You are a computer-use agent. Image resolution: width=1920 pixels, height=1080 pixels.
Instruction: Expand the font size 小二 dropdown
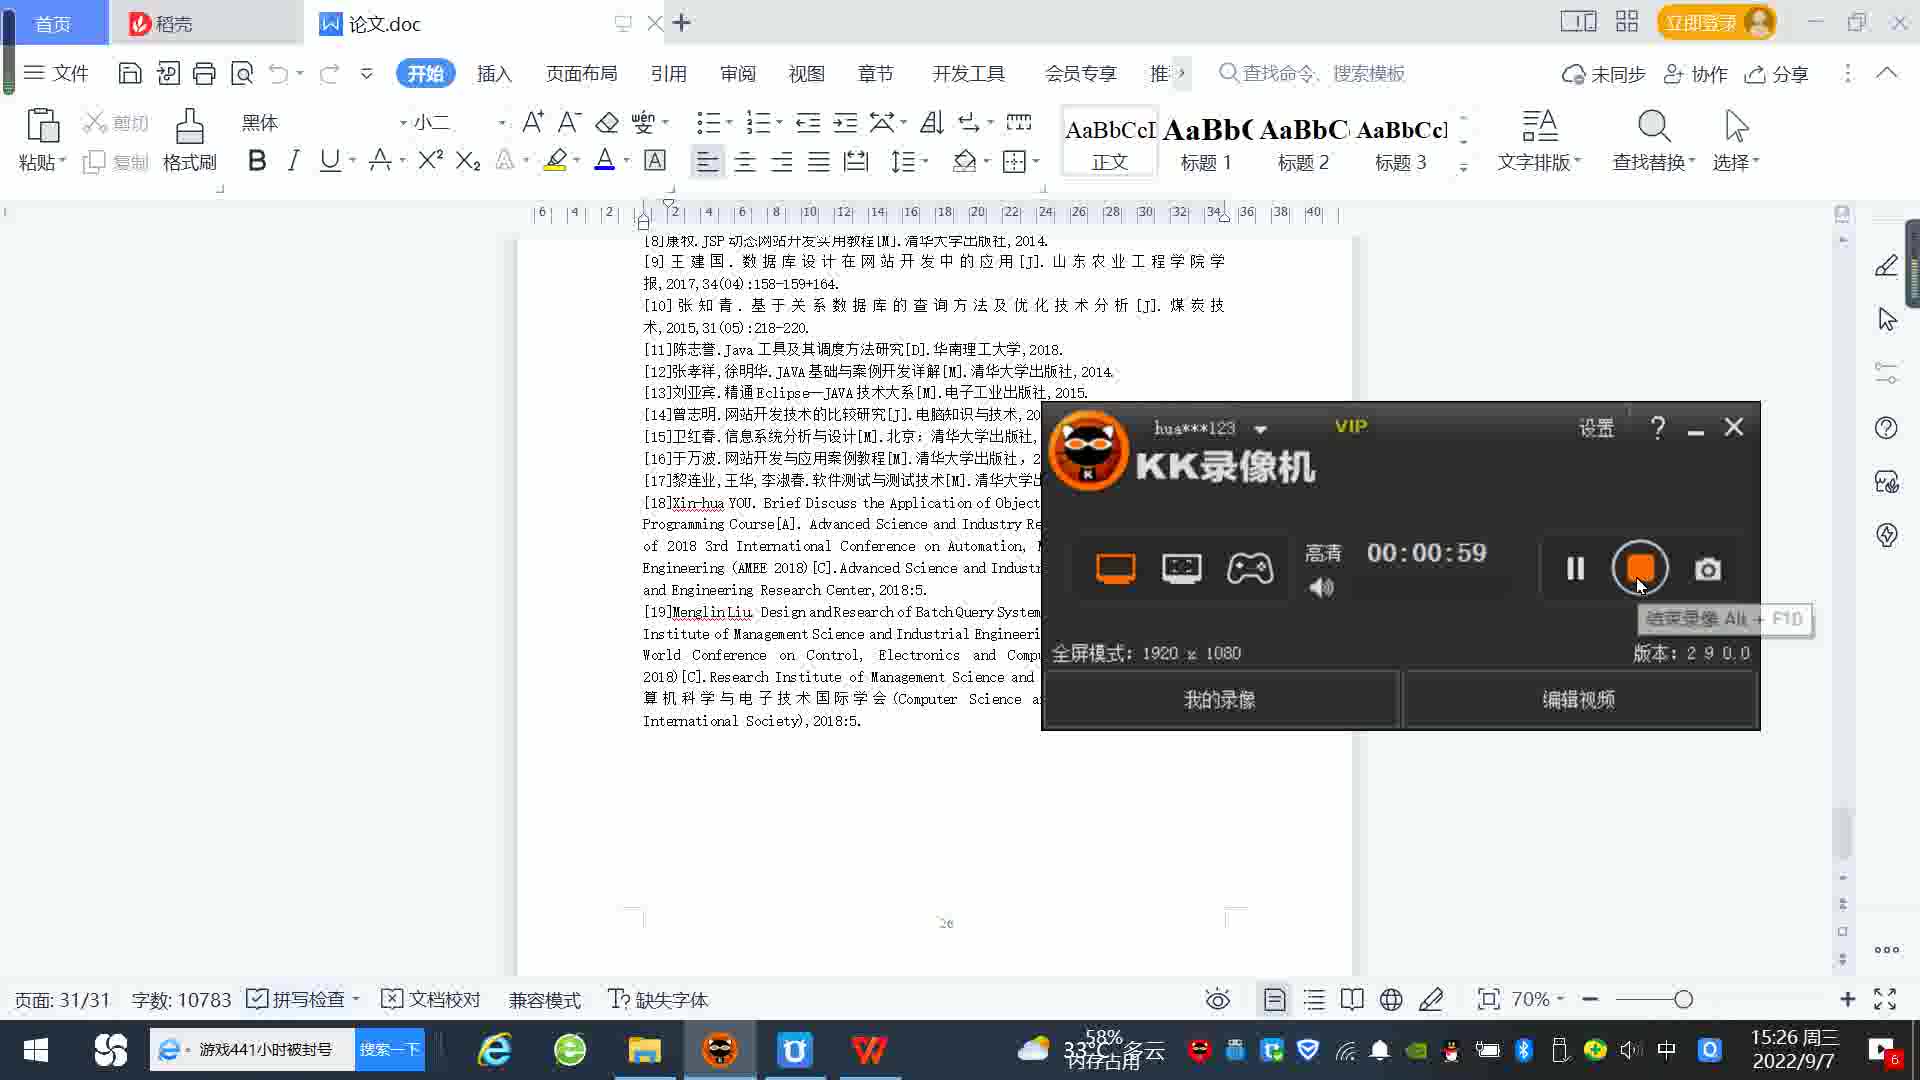[501, 123]
